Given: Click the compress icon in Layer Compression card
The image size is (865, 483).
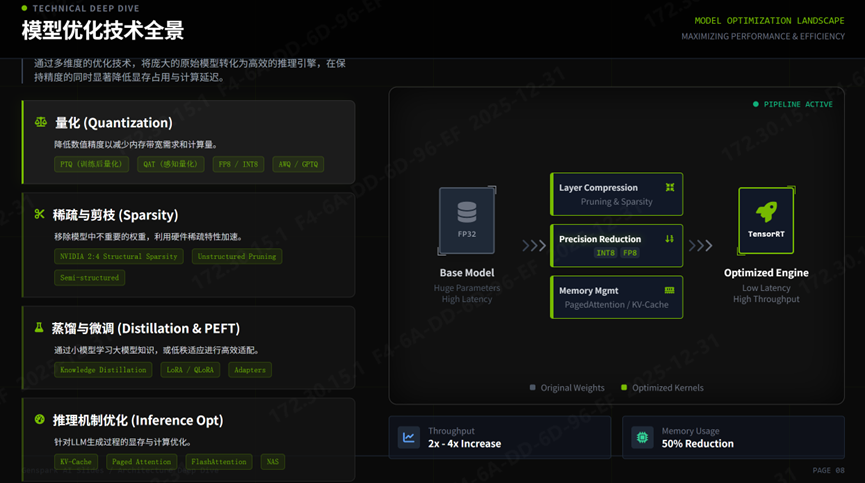Looking at the screenshot, I should (670, 187).
